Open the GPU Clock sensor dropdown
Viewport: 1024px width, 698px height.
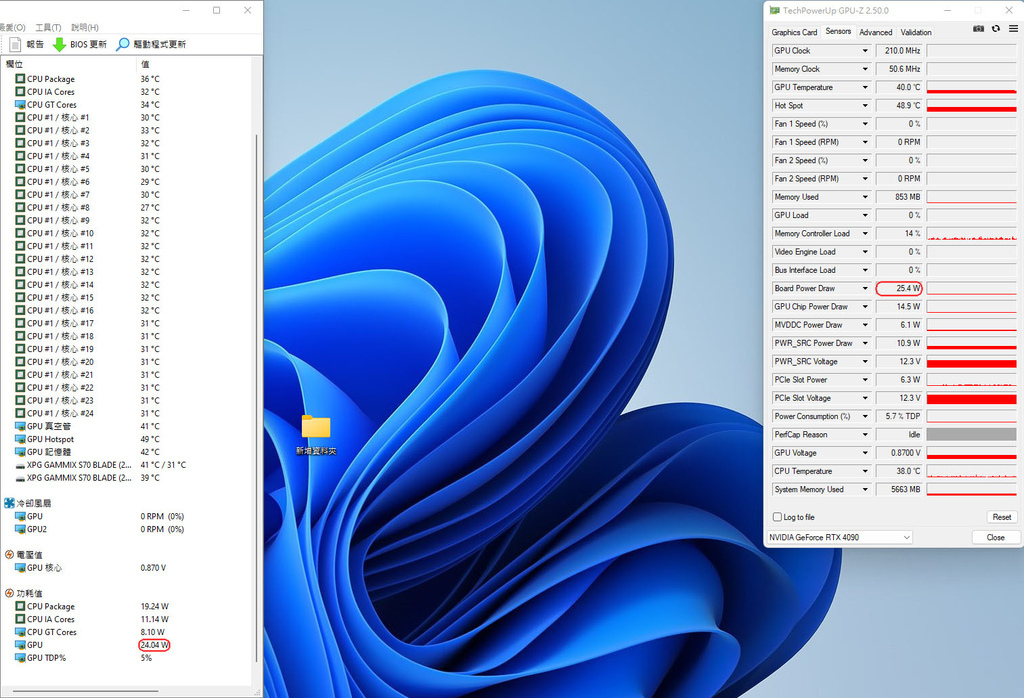(865, 51)
